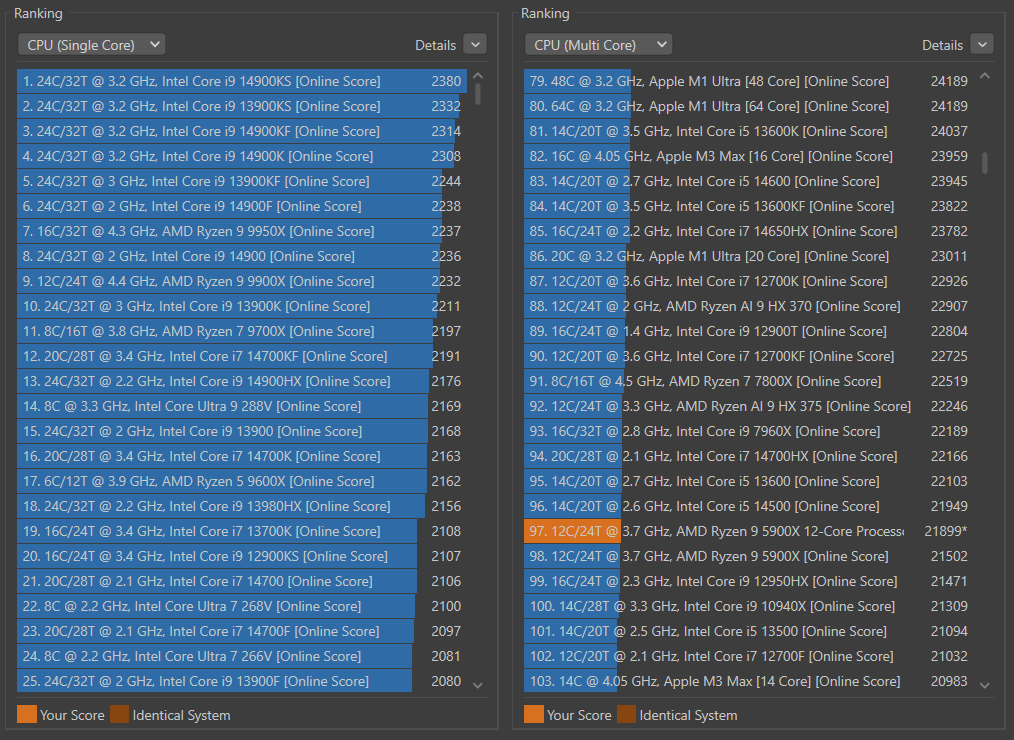Select row 5 Intel Core i9 13900KF
The image size is (1014, 740).
(242, 181)
